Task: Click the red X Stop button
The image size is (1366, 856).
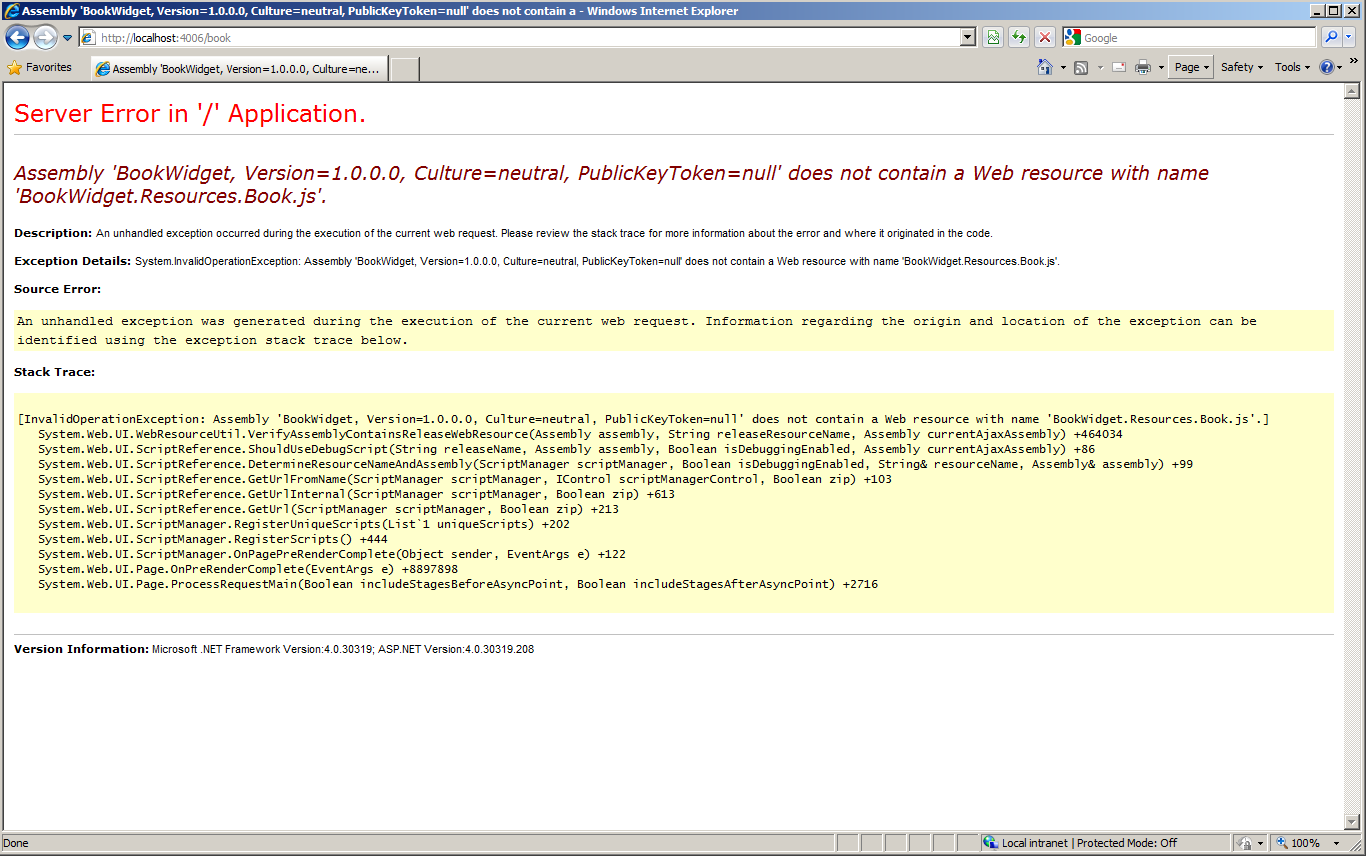Action: [1045, 38]
